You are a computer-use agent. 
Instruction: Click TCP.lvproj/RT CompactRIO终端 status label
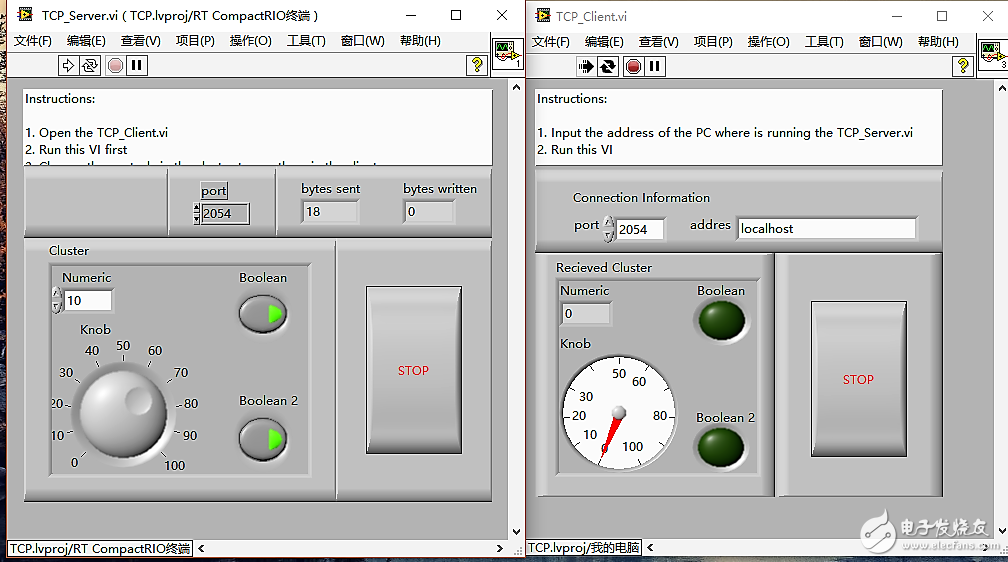(100, 548)
